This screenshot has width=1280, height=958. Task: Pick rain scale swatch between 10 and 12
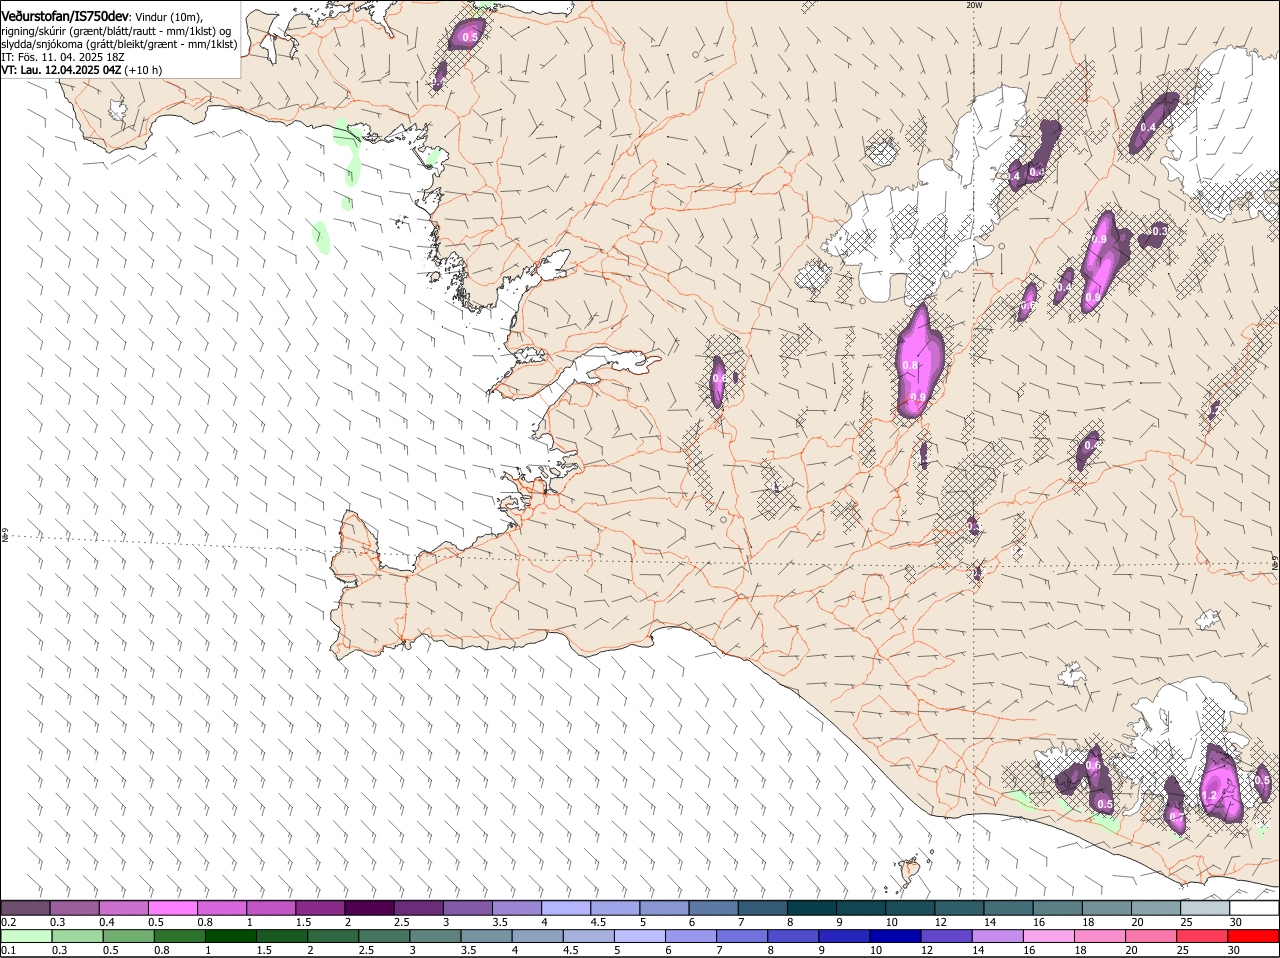tap(896, 937)
